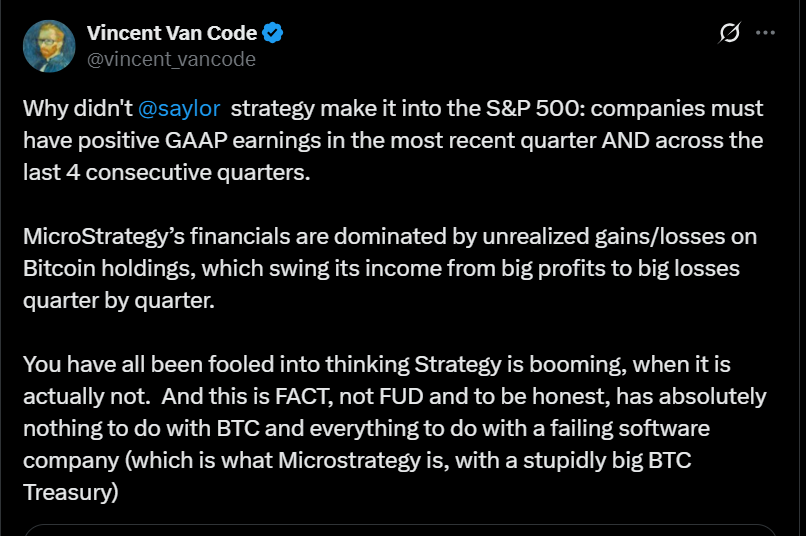
Task: Click the Grok explain-post icon
Action: pos(729,33)
